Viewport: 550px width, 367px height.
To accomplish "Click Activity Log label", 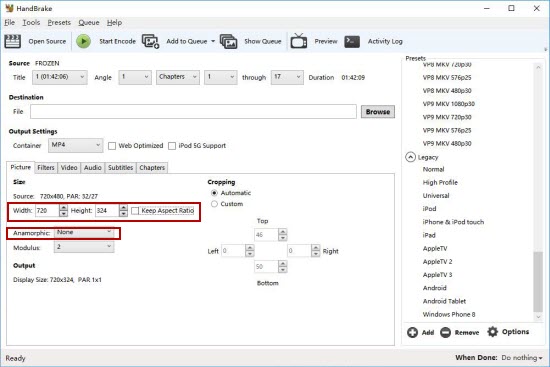I will tap(385, 41).
